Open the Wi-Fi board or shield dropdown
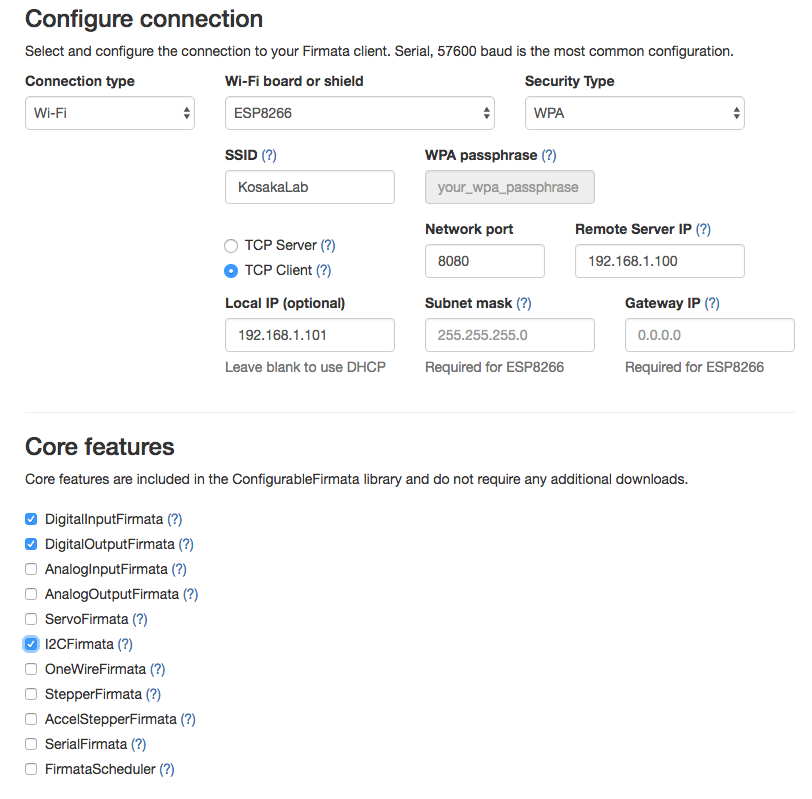 360,113
